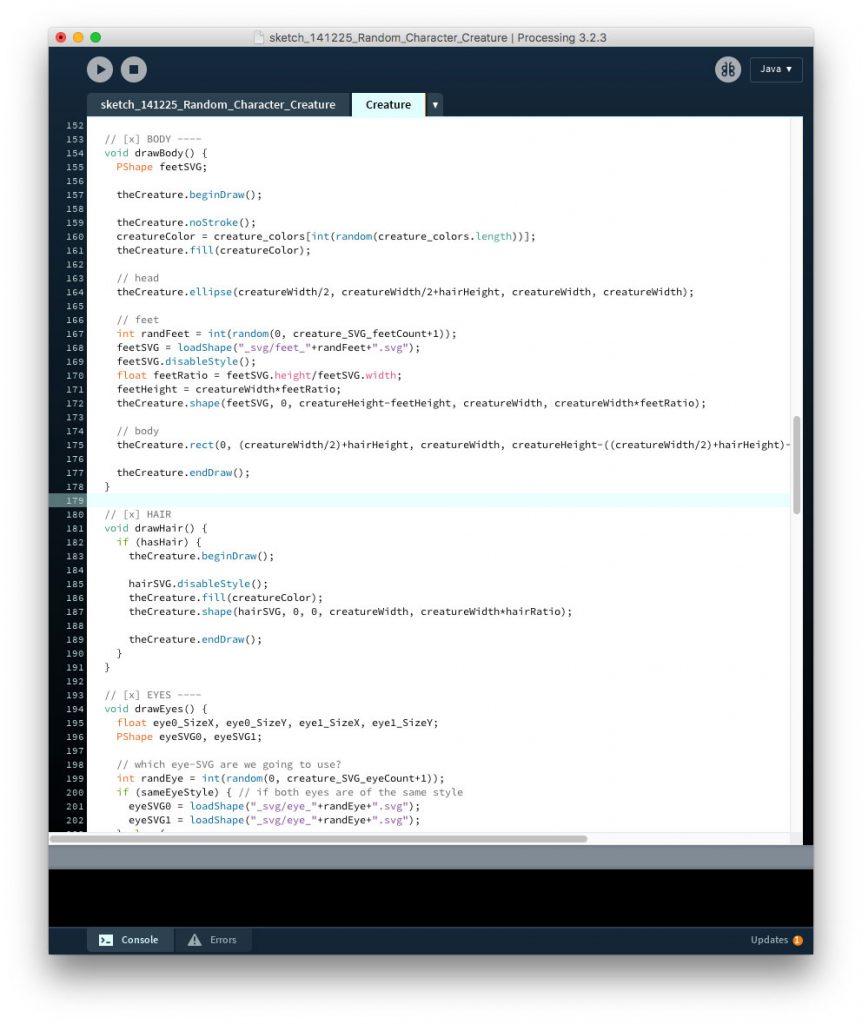Click the orange updates count badge

(x=797, y=941)
